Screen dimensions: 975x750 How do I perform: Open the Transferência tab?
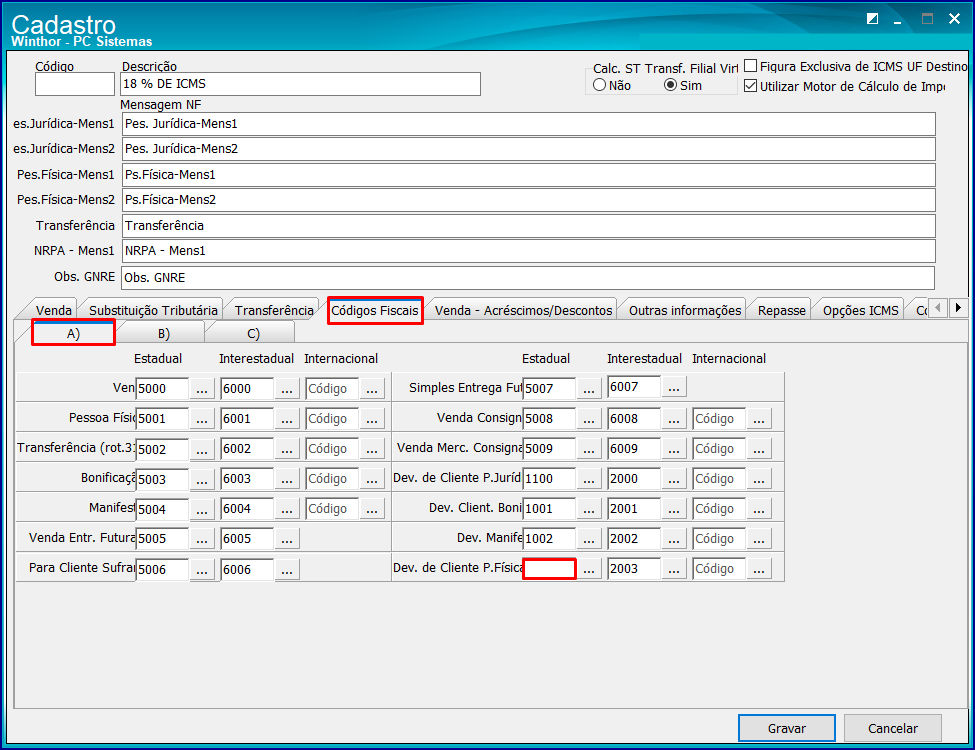(x=274, y=310)
